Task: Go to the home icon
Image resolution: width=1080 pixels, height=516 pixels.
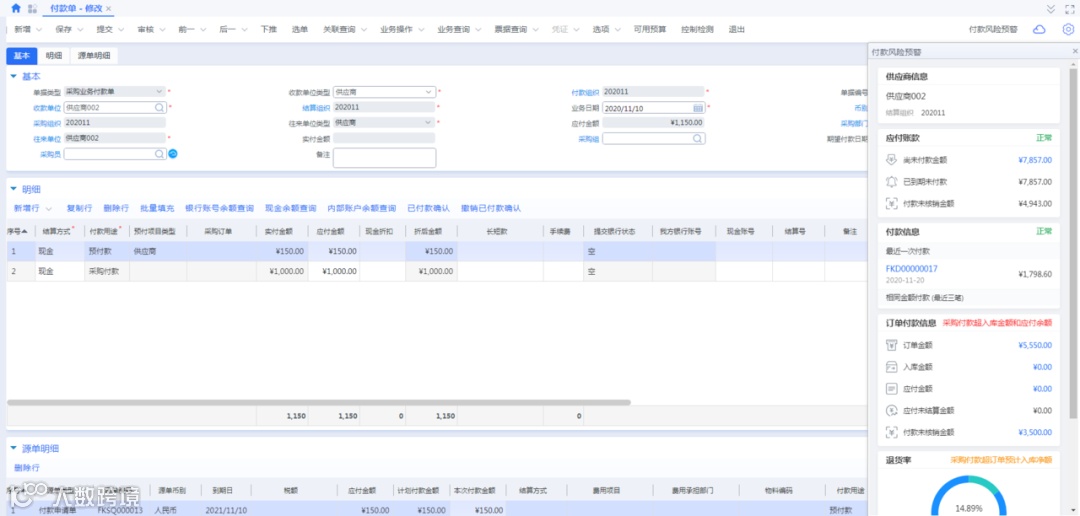Action: pyautogui.click(x=16, y=8)
